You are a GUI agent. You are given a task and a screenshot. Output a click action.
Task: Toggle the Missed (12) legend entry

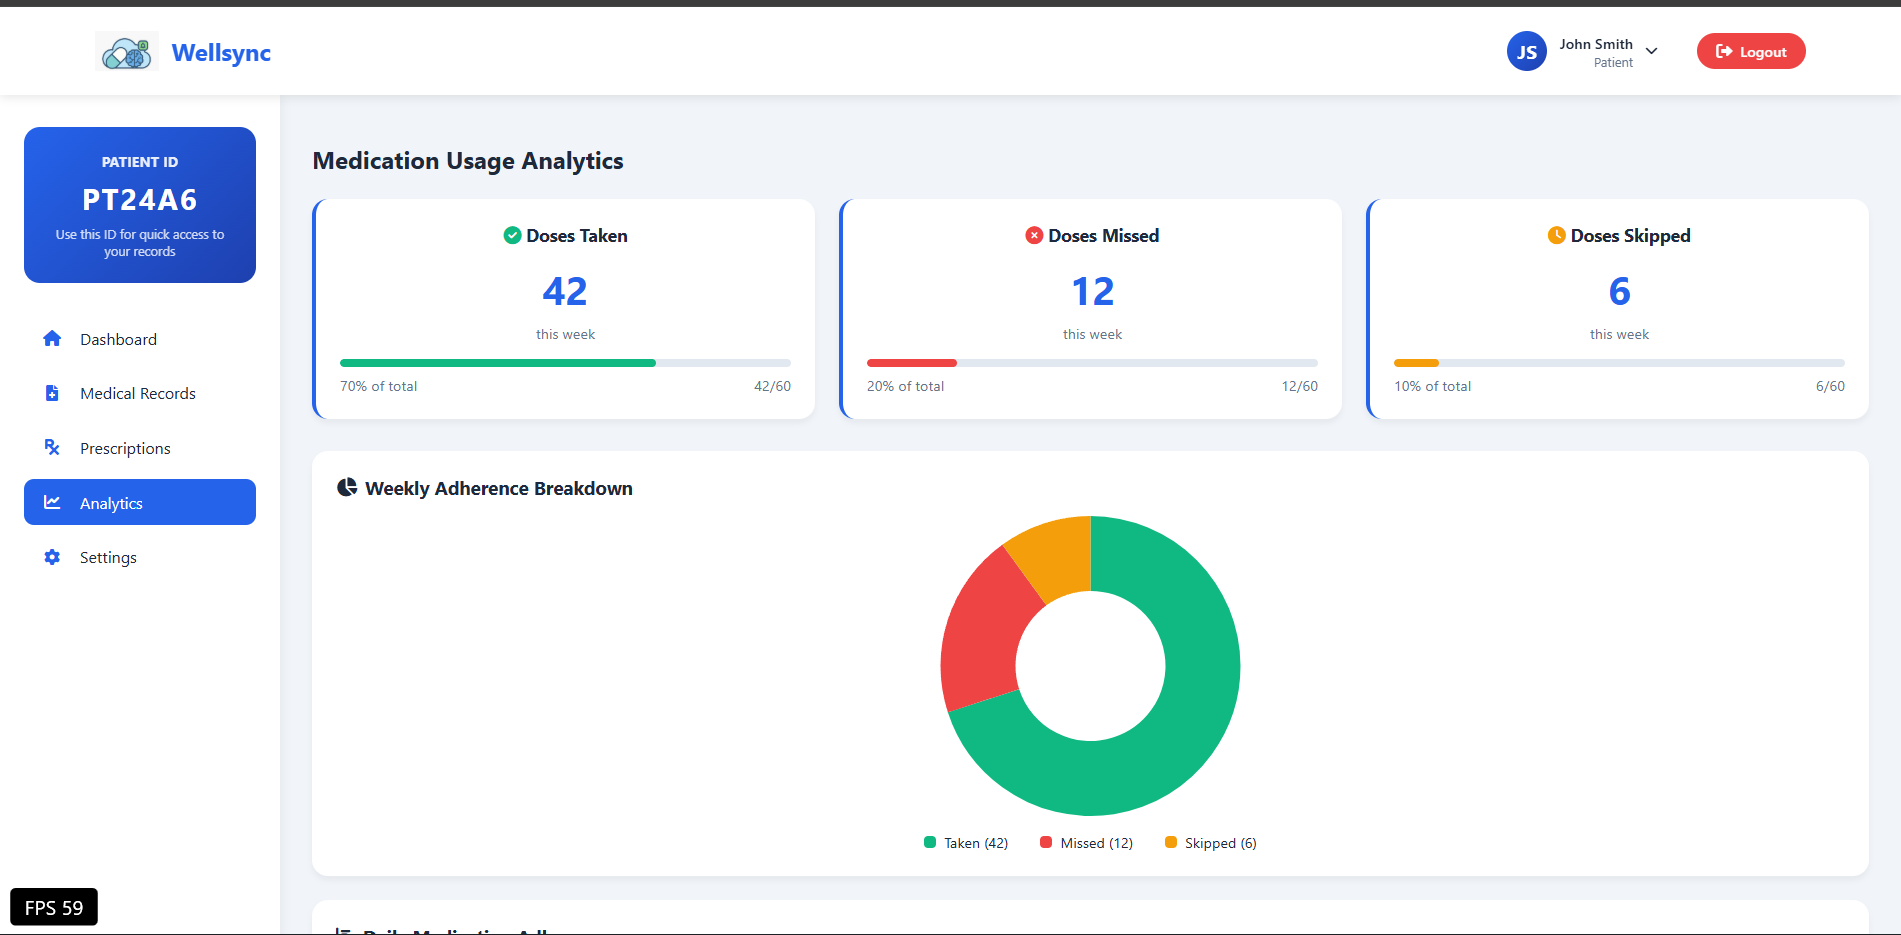1086,843
